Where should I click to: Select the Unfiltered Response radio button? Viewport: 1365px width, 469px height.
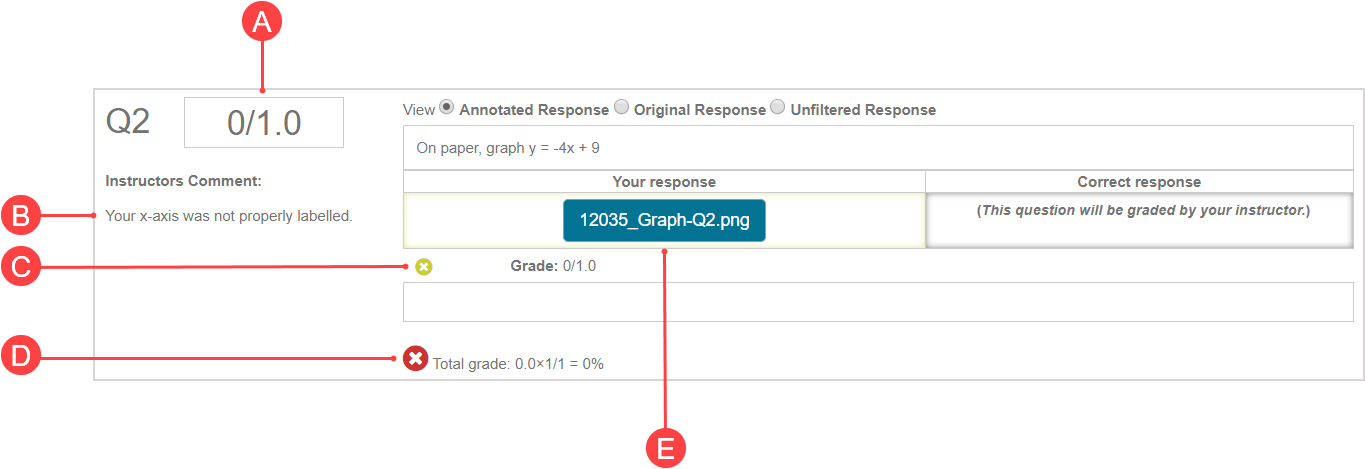pos(778,108)
